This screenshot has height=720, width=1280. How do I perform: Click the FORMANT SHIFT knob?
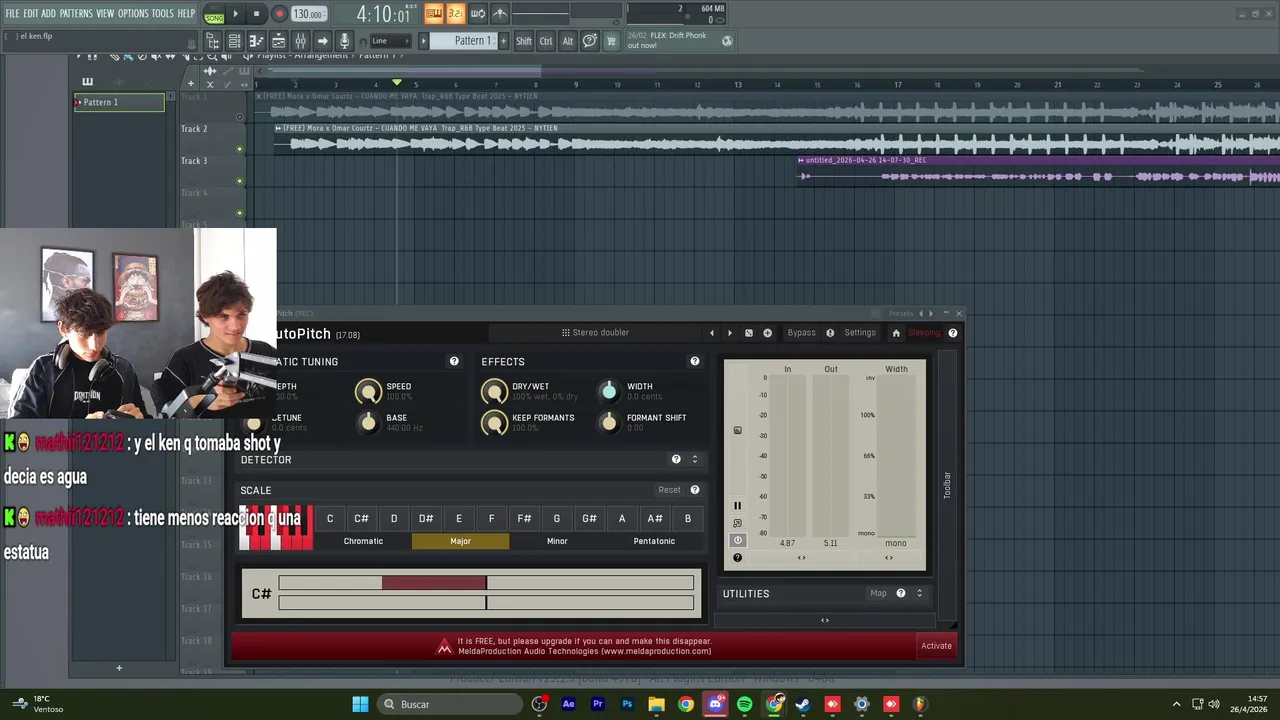[x=609, y=423]
